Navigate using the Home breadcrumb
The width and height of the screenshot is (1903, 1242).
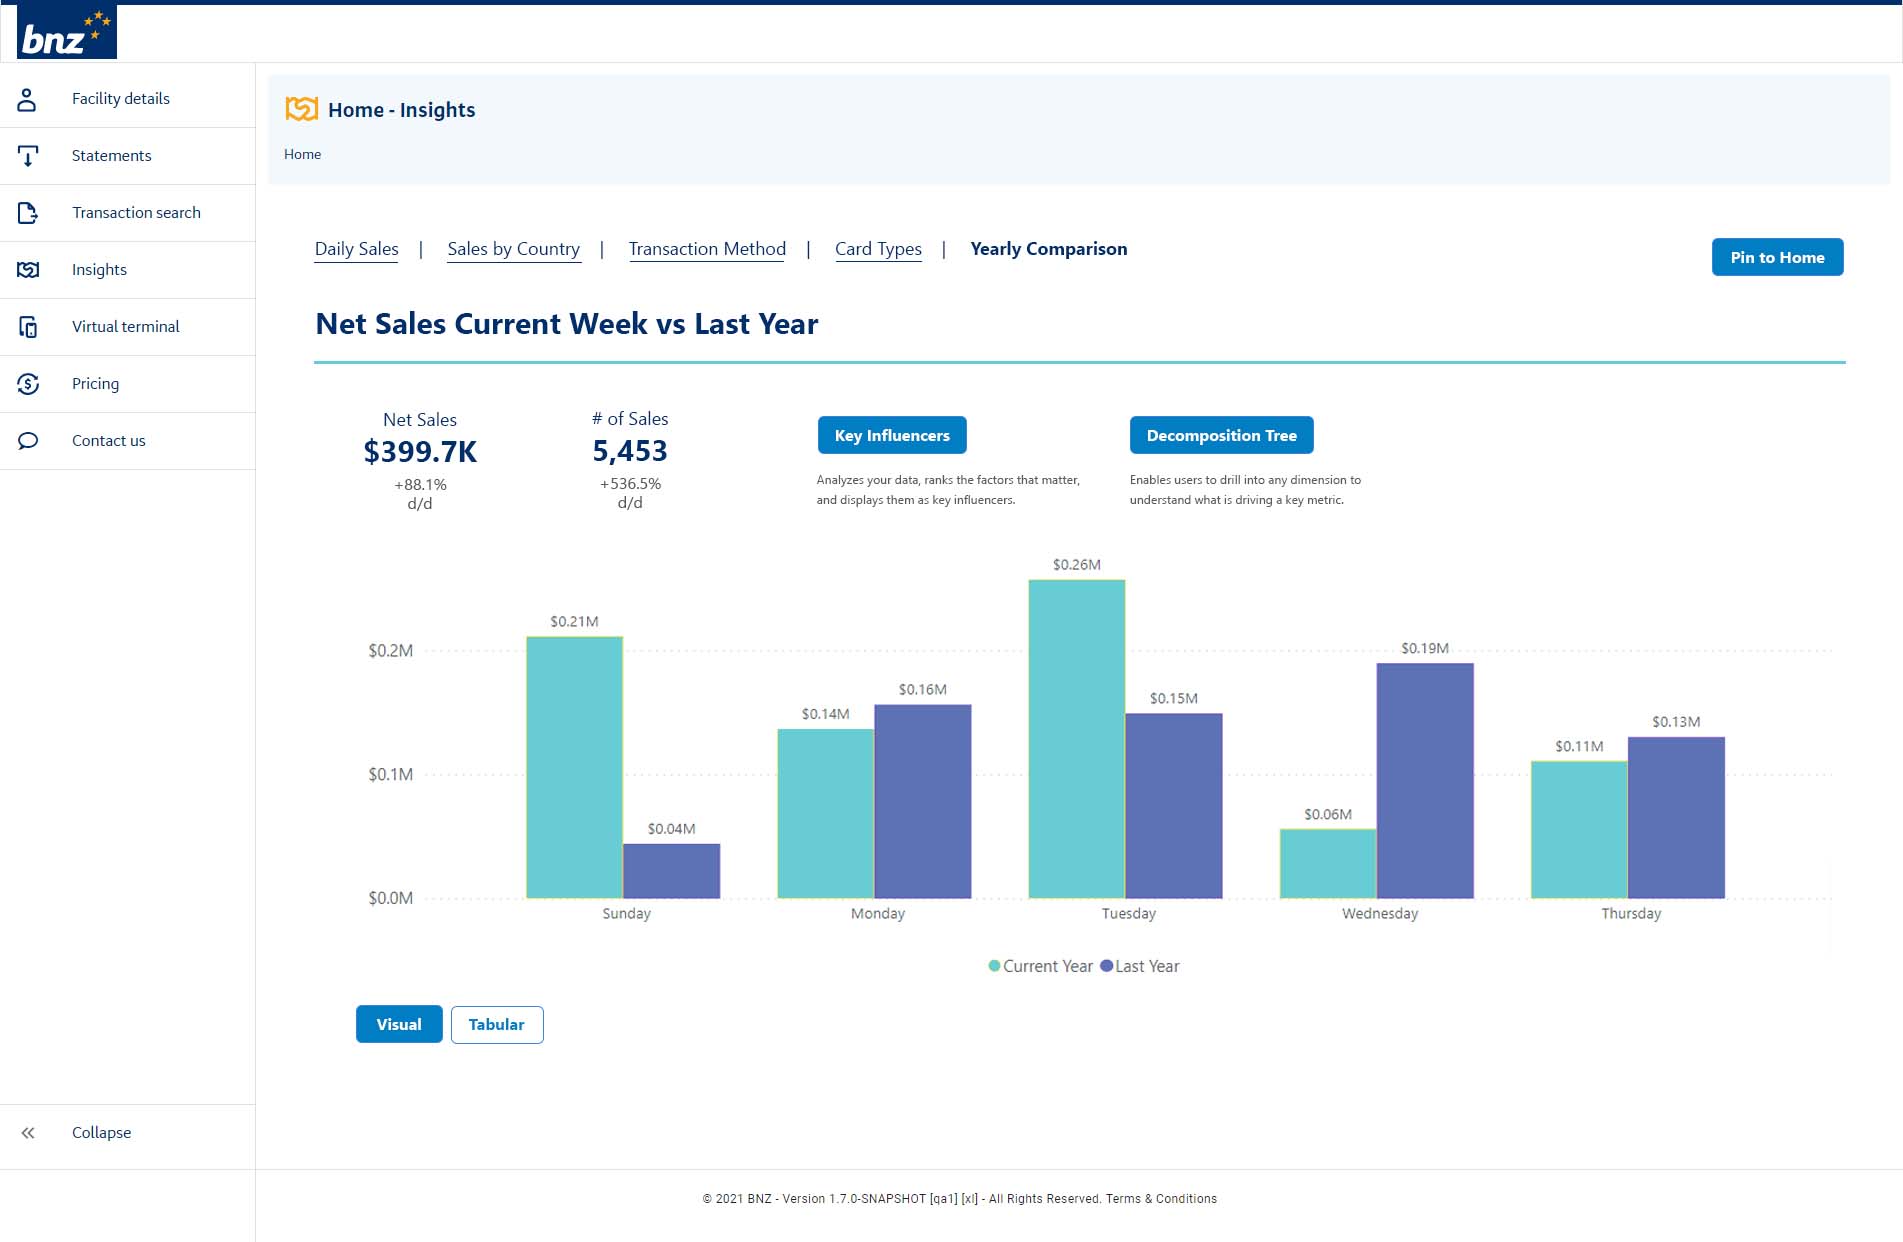click(x=302, y=154)
